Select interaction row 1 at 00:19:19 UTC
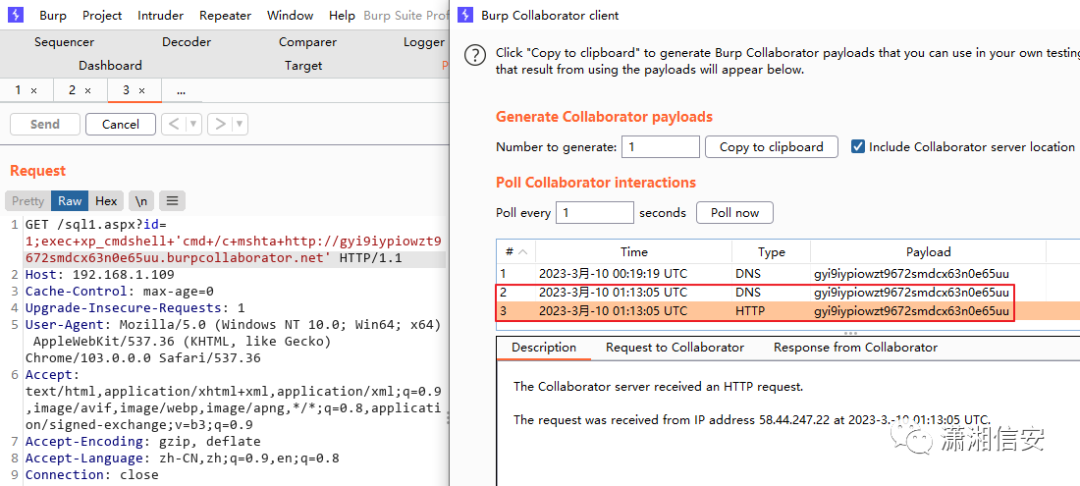The image size is (1080, 486). 788,273
